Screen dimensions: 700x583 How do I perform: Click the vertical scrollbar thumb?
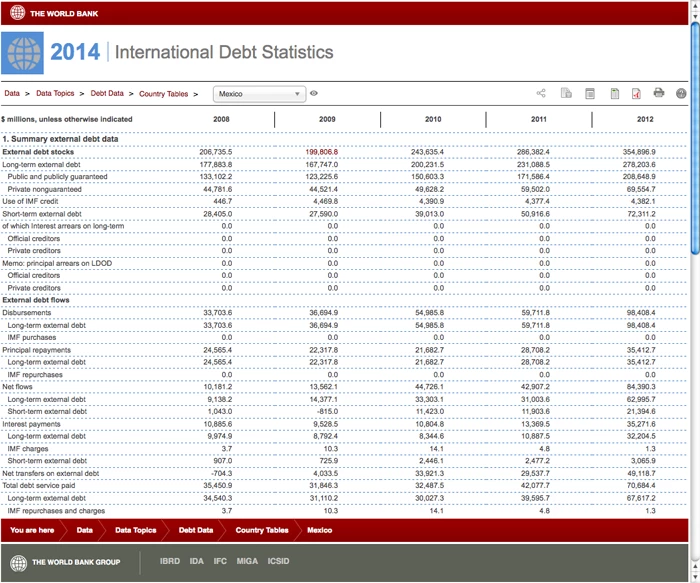(x=695, y=138)
